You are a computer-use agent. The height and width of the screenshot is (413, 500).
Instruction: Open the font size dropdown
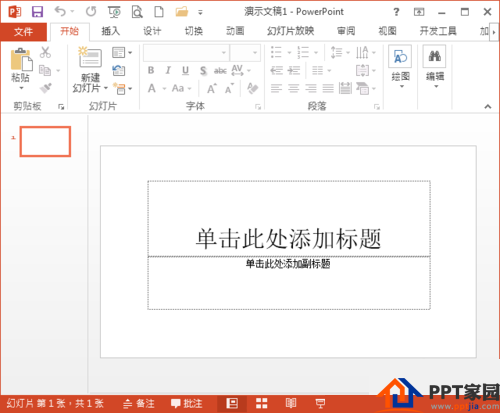tap(245, 53)
